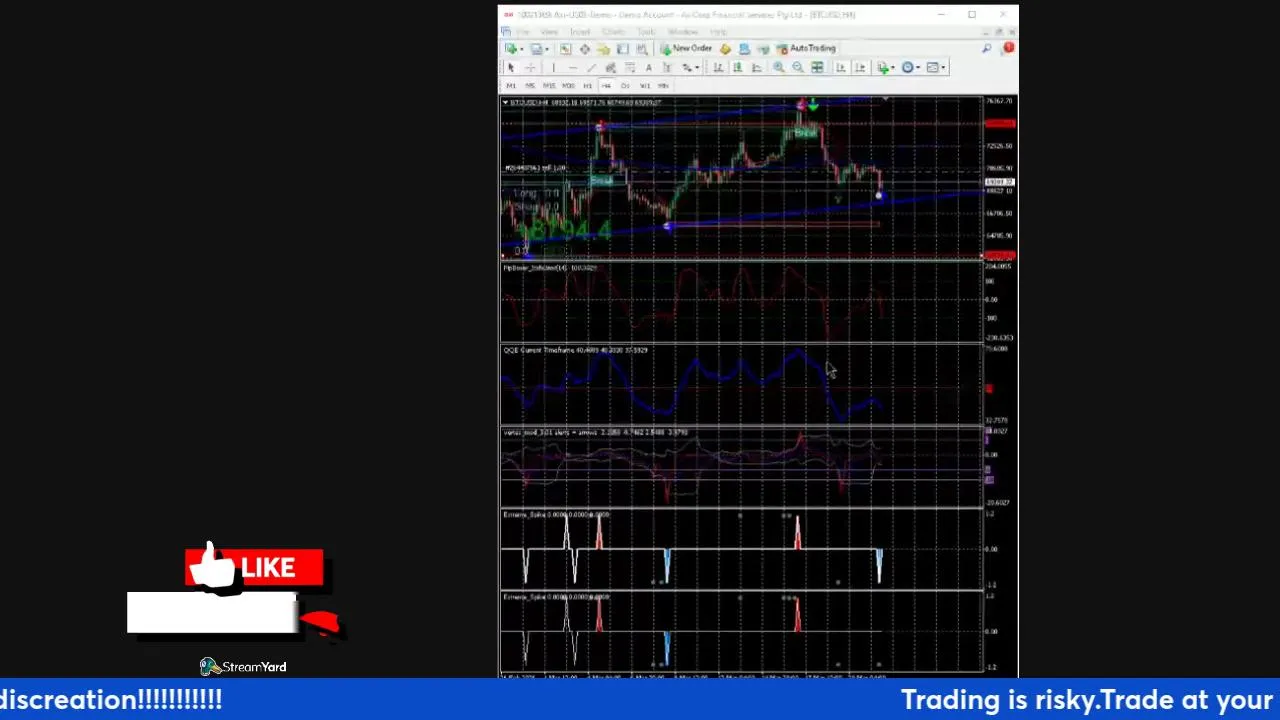The height and width of the screenshot is (720, 1280).
Task: Zoom in on the chart
Action: click(778, 67)
